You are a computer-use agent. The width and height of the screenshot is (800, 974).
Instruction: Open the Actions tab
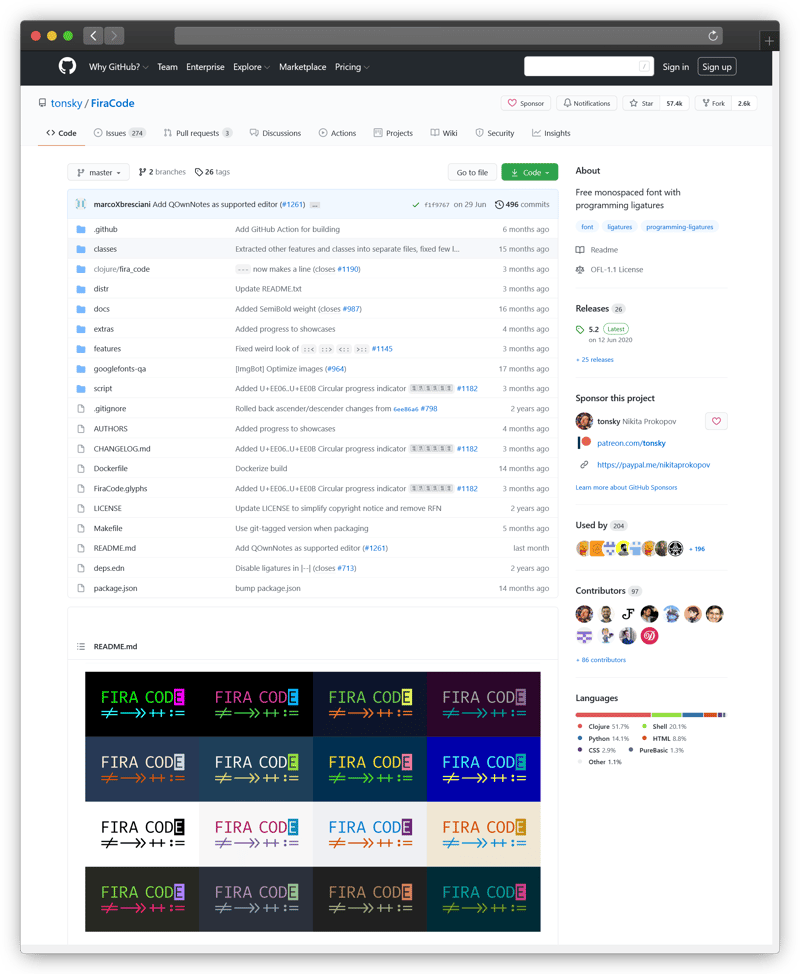coord(337,133)
